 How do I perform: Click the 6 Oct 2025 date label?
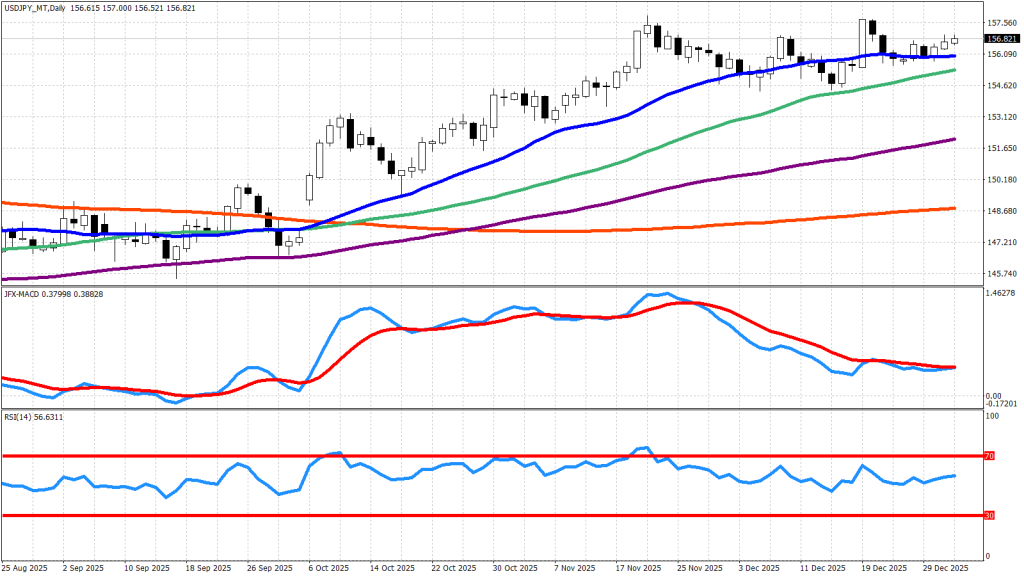coord(326,566)
